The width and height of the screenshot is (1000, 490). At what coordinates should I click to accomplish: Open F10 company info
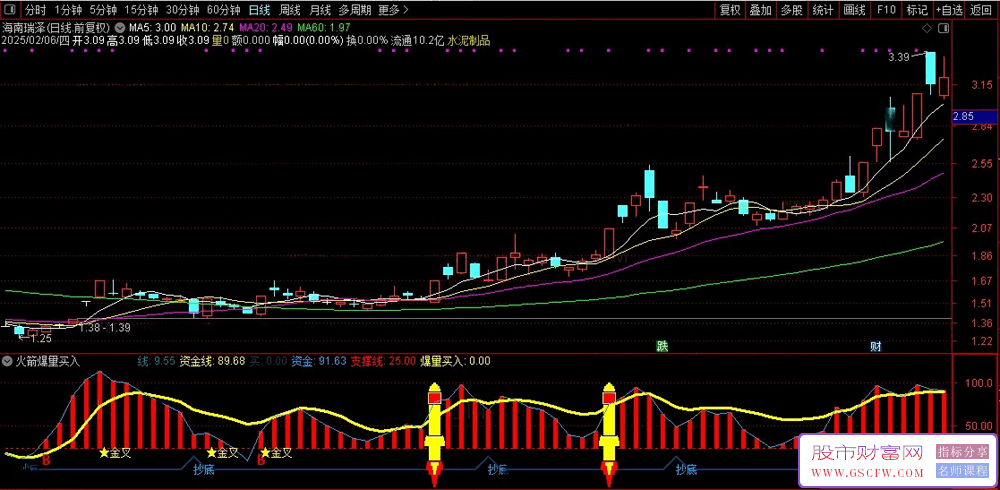tap(885, 10)
